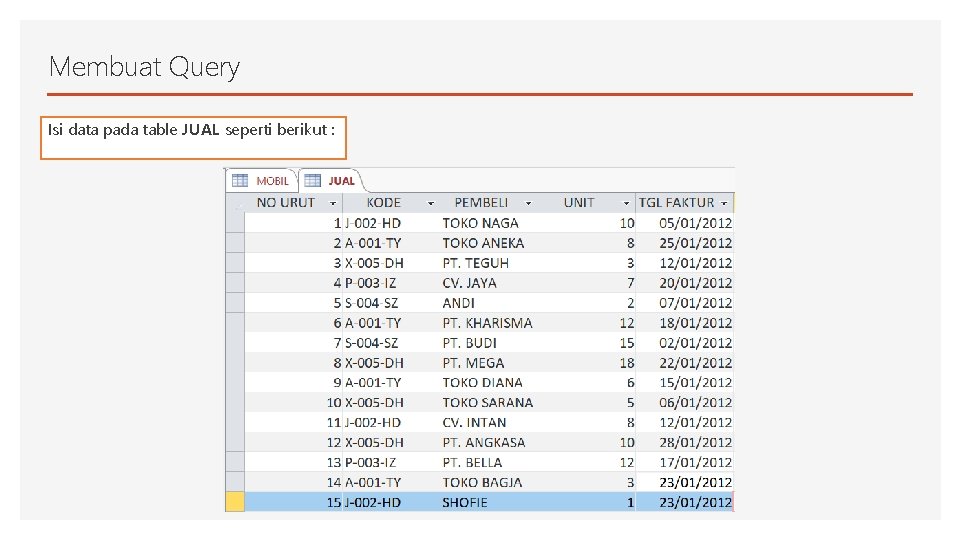Expand the KODE column filter arrow

[431, 203]
